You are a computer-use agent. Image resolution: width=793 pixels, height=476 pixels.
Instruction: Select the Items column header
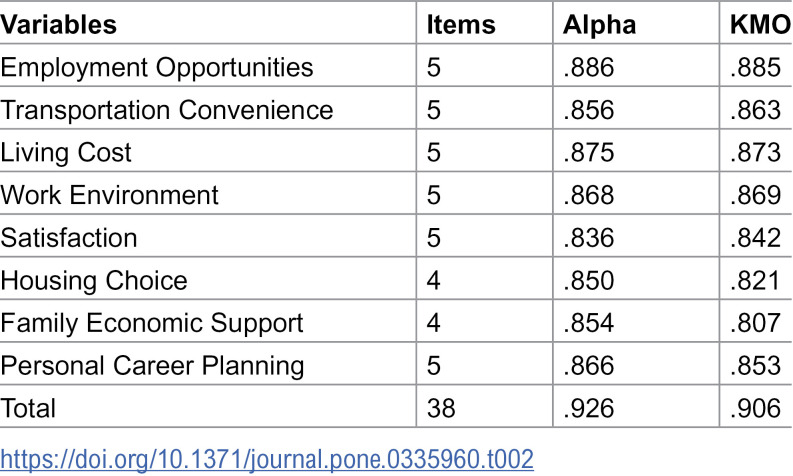(x=461, y=24)
